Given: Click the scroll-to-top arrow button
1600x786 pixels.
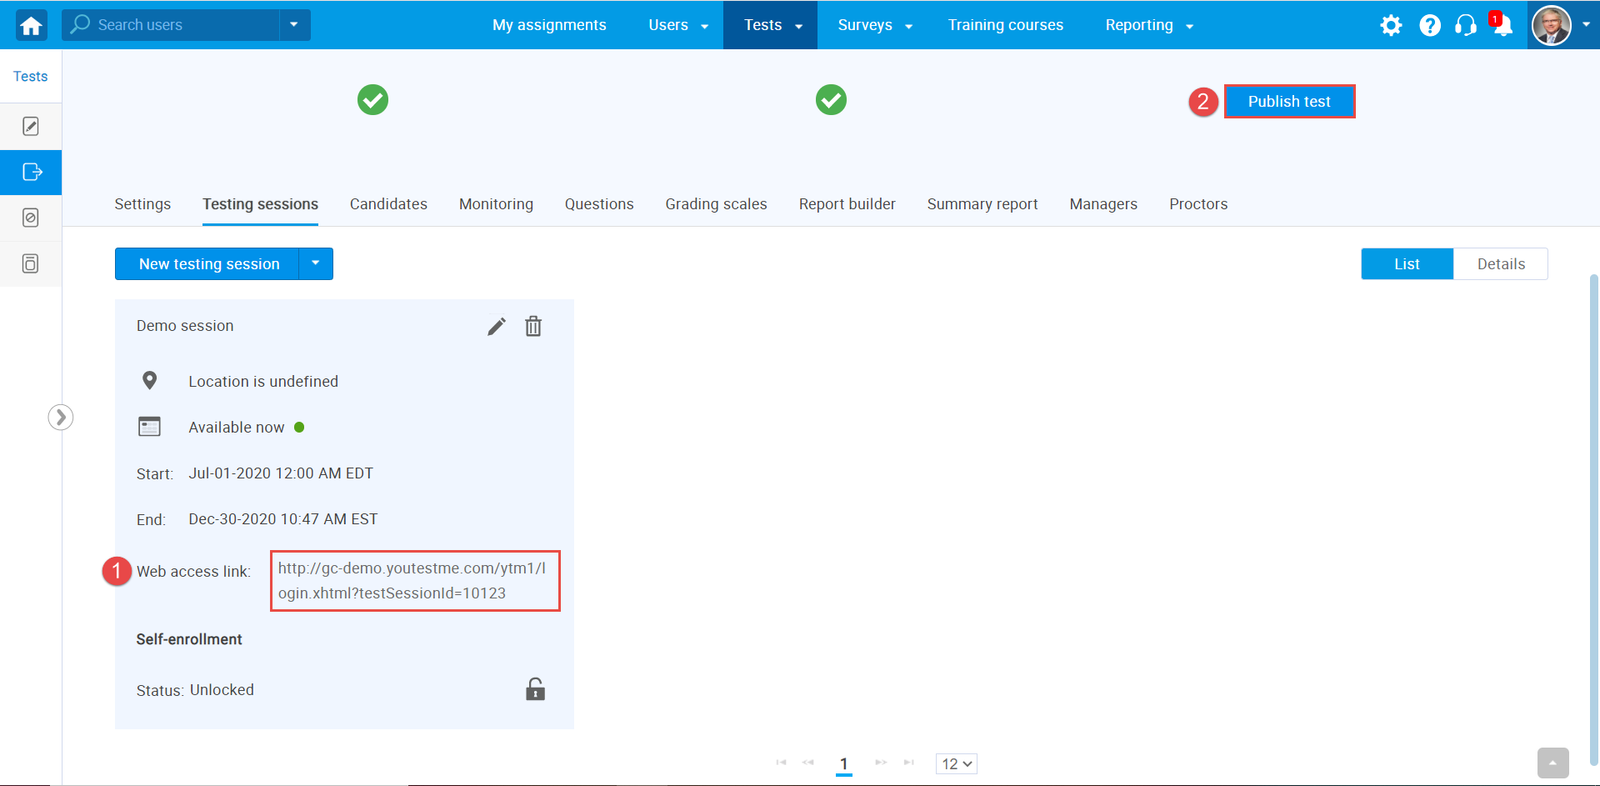Looking at the screenshot, I should coord(1552,763).
